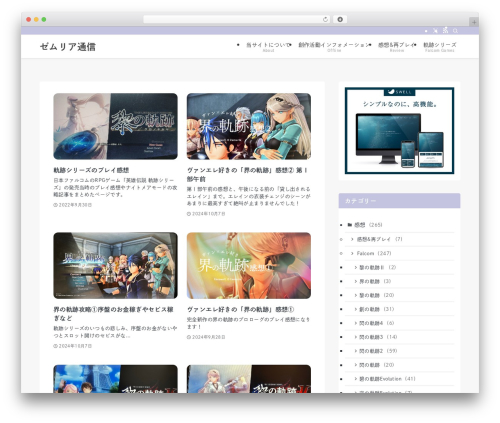Open the X (Twitter) icon in top bar
The image size is (500, 423).
435,31
